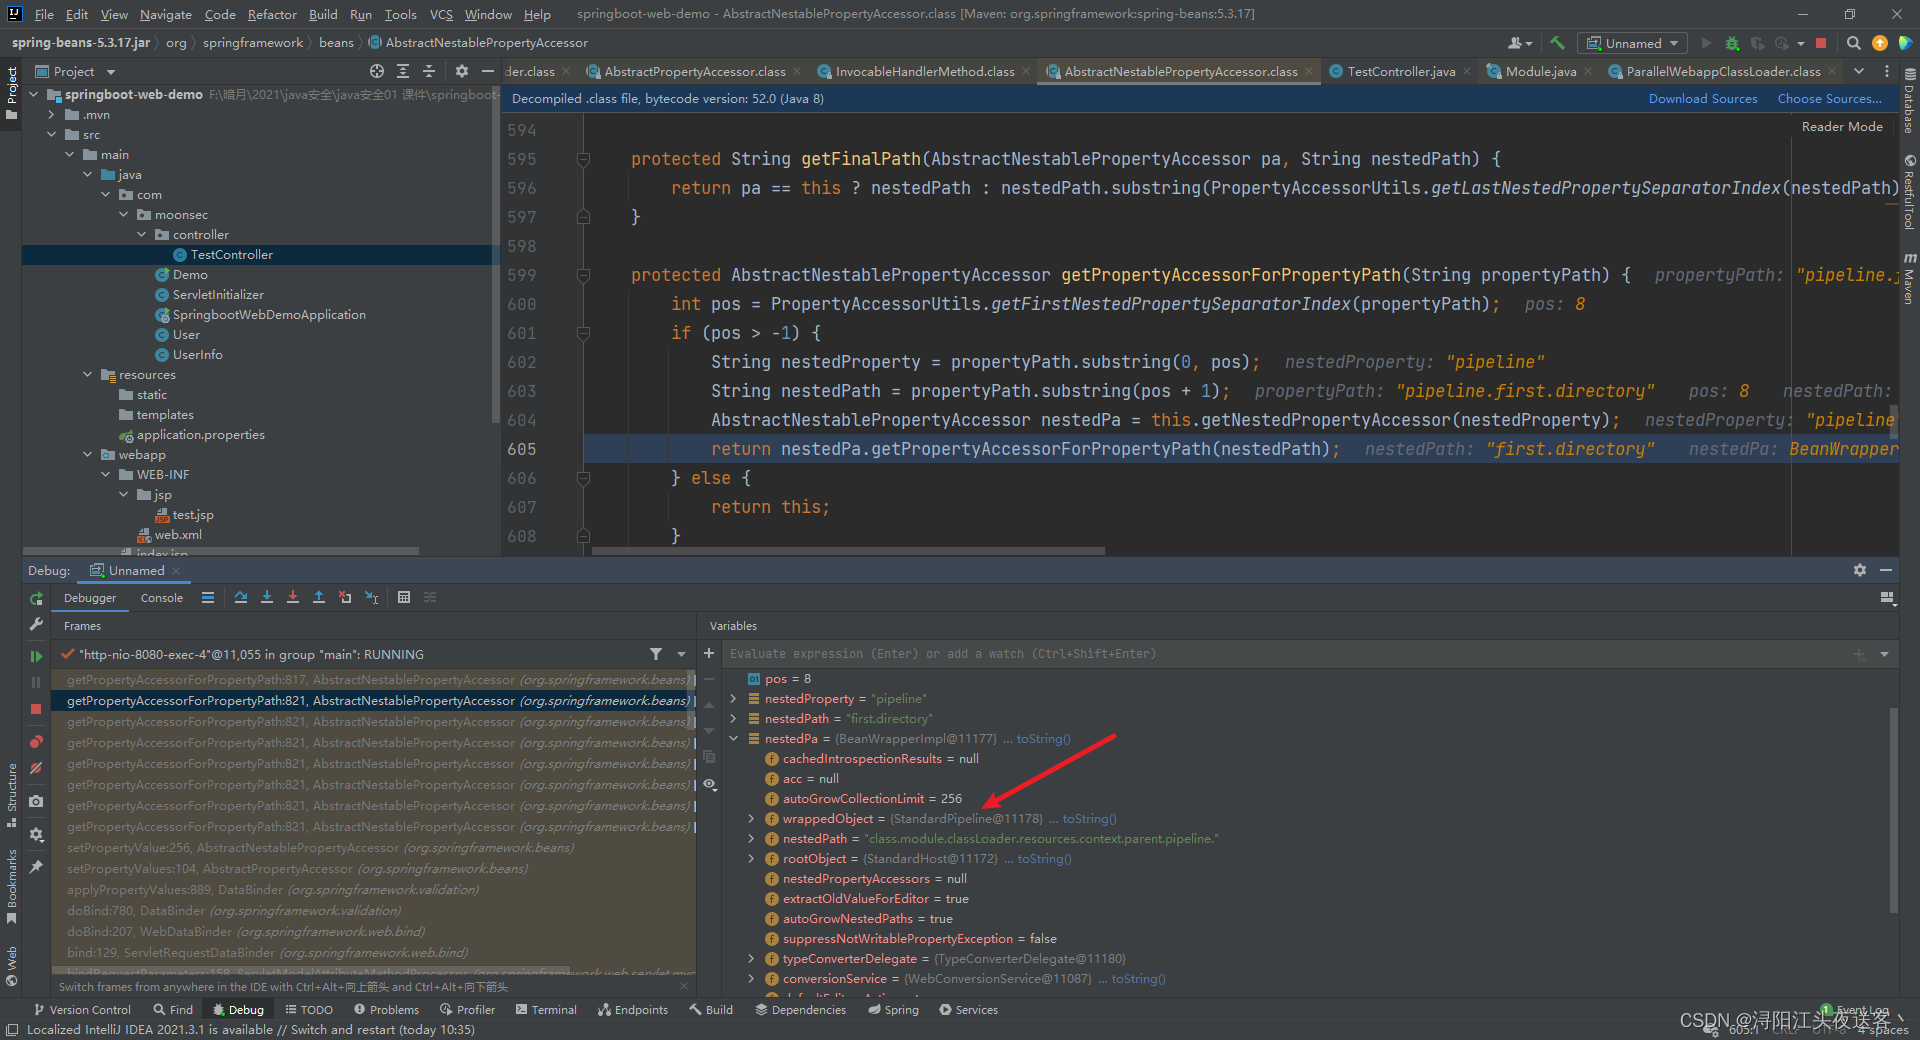
Task: Open the Endpoints tool window button
Action: click(x=633, y=1010)
